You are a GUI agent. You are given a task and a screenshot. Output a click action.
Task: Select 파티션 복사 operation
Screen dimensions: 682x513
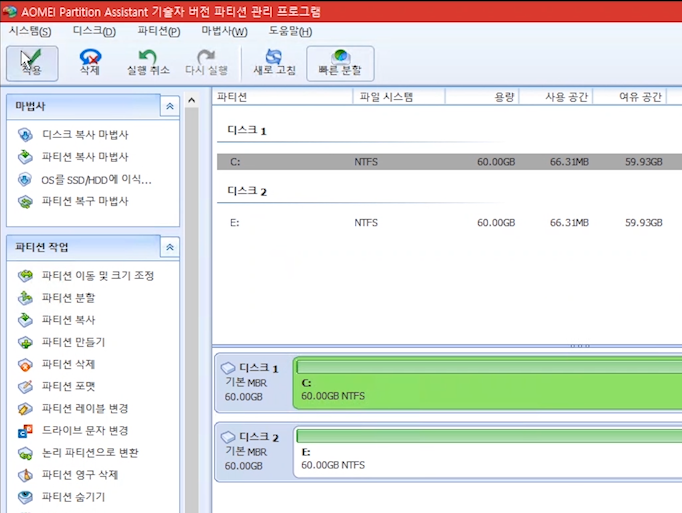click(56, 320)
